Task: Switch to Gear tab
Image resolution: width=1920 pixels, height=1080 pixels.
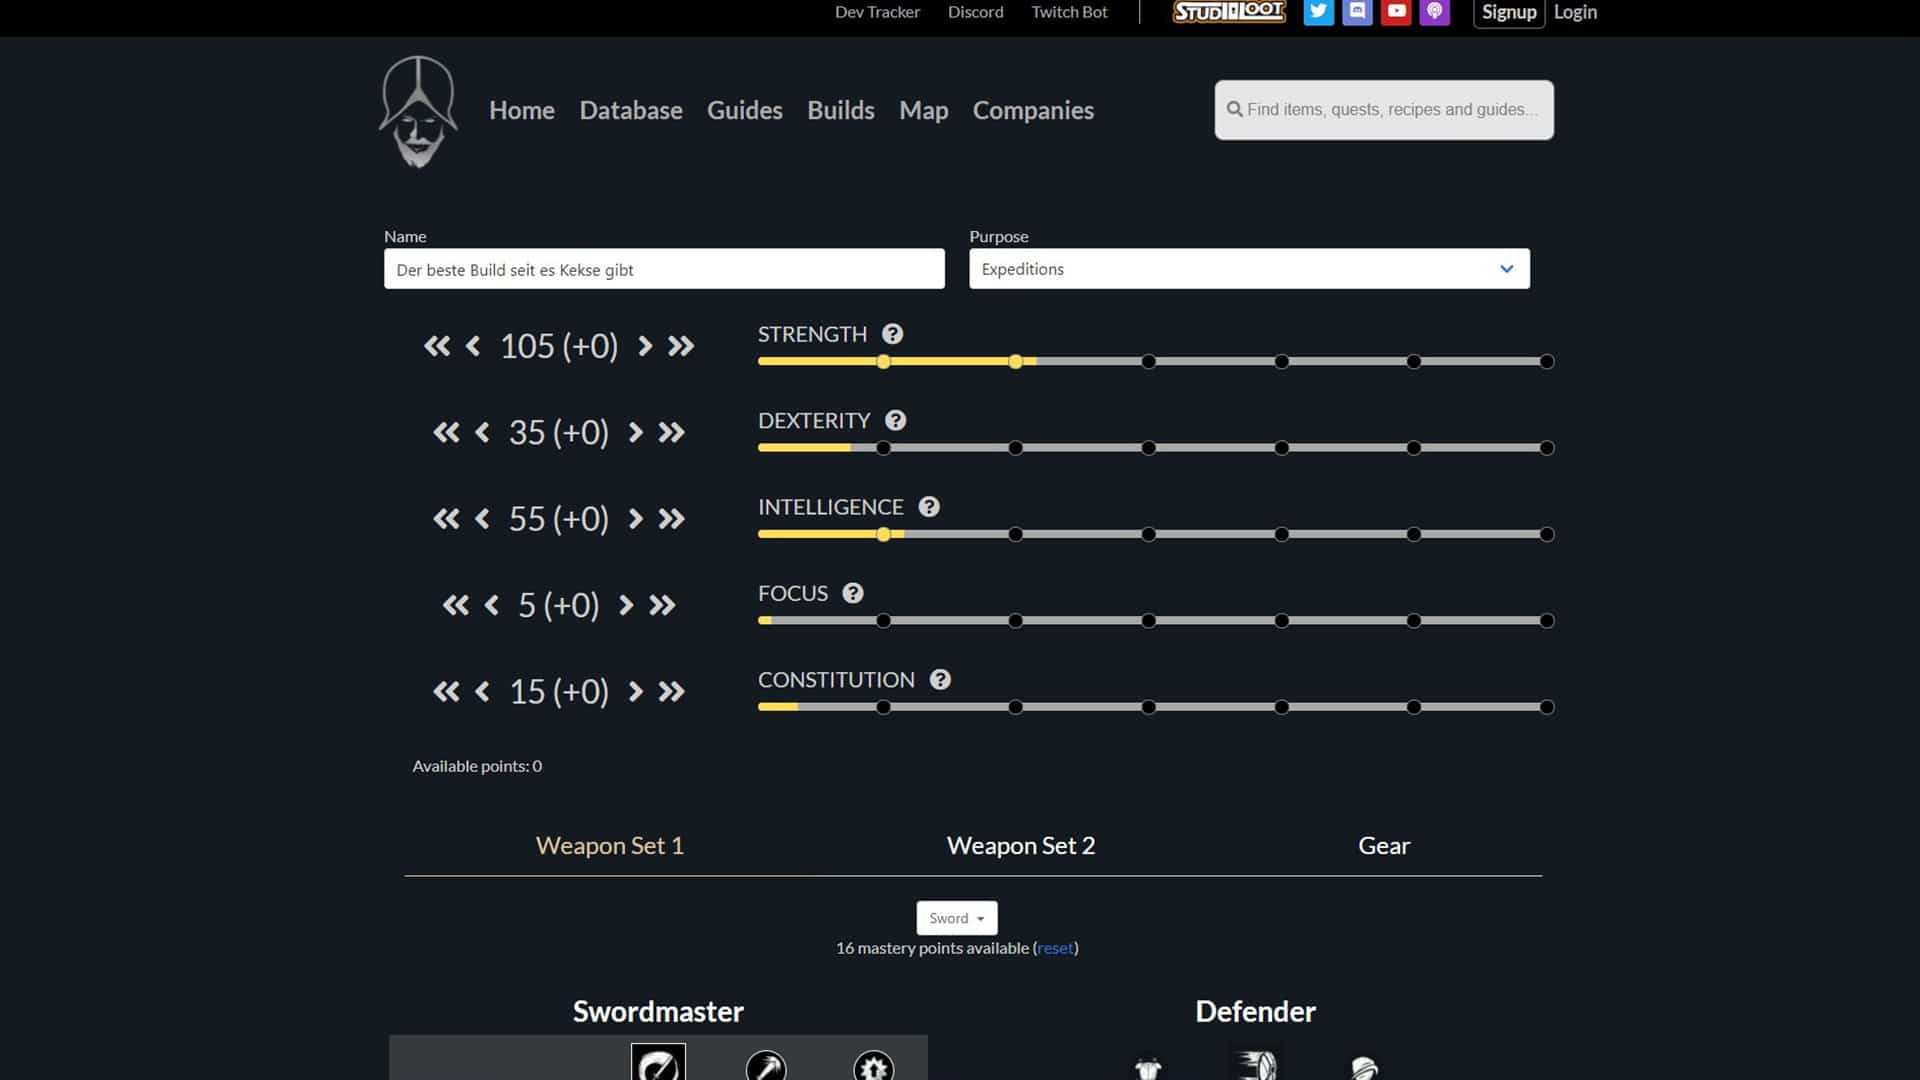Action: tap(1384, 846)
